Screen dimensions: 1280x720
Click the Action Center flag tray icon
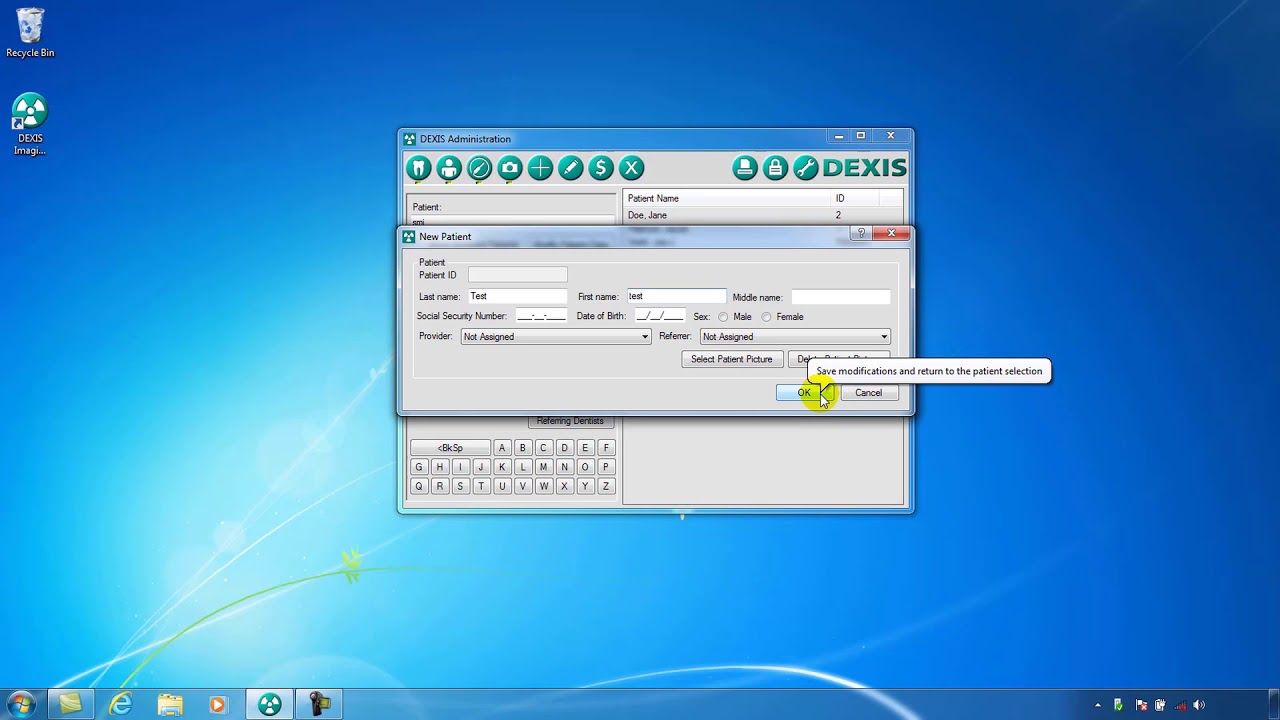1139,705
